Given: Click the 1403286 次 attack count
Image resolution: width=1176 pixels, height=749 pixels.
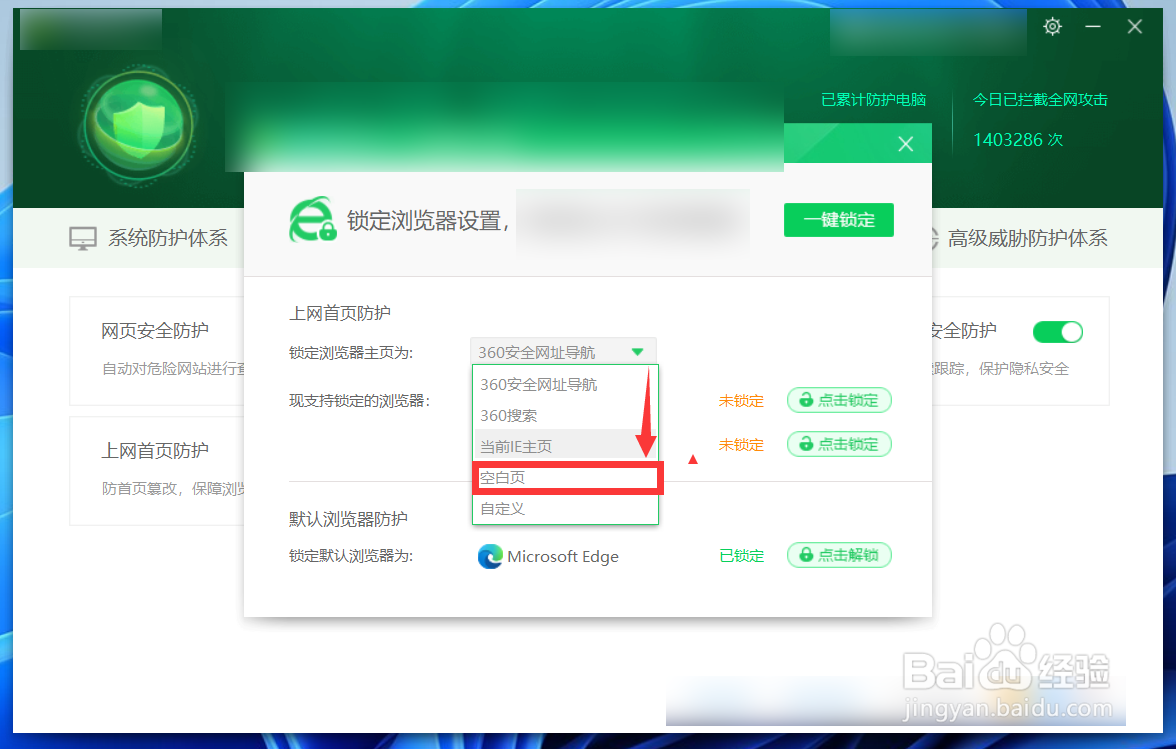Looking at the screenshot, I should (x=1018, y=140).
